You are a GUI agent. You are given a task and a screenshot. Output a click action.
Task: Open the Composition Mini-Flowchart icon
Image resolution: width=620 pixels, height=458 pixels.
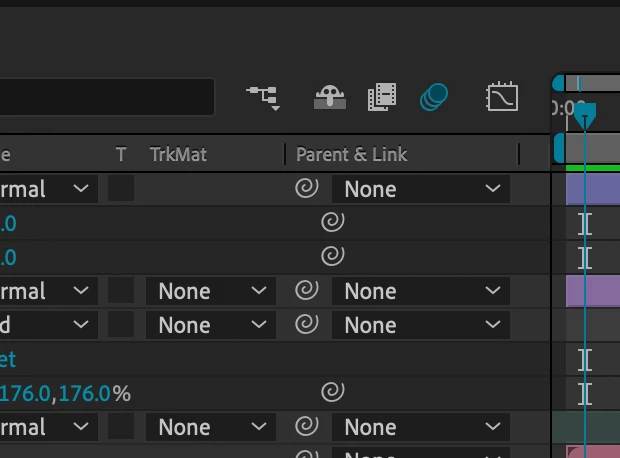[x=264, y=97]
